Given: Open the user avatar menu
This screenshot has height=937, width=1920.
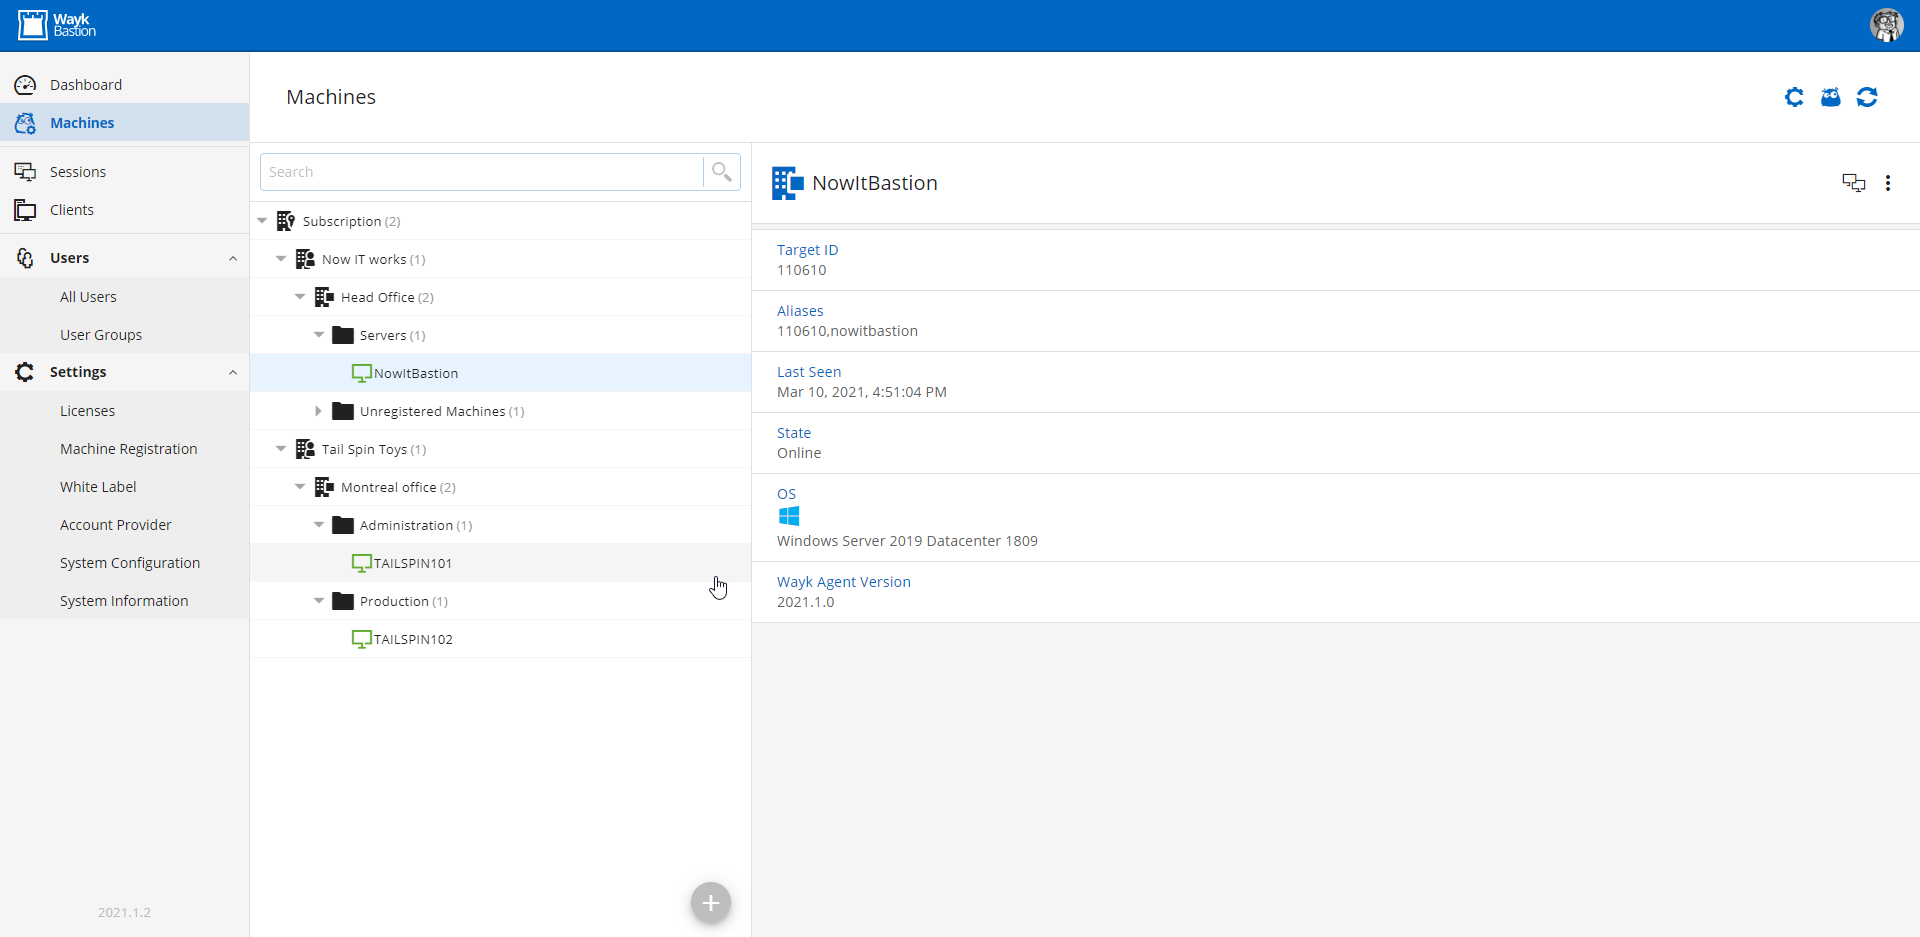Looking at the screenshot, I should click(x=1886, y=25).
